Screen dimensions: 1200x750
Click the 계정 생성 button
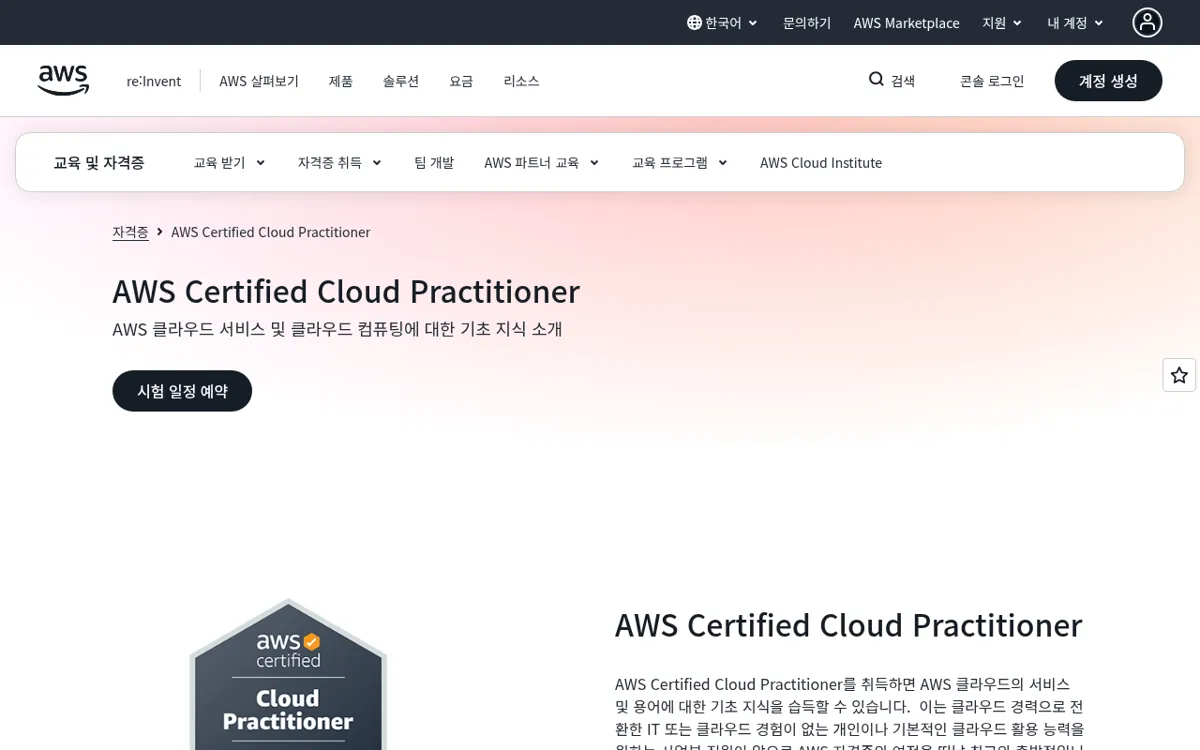coord(1108,81)
